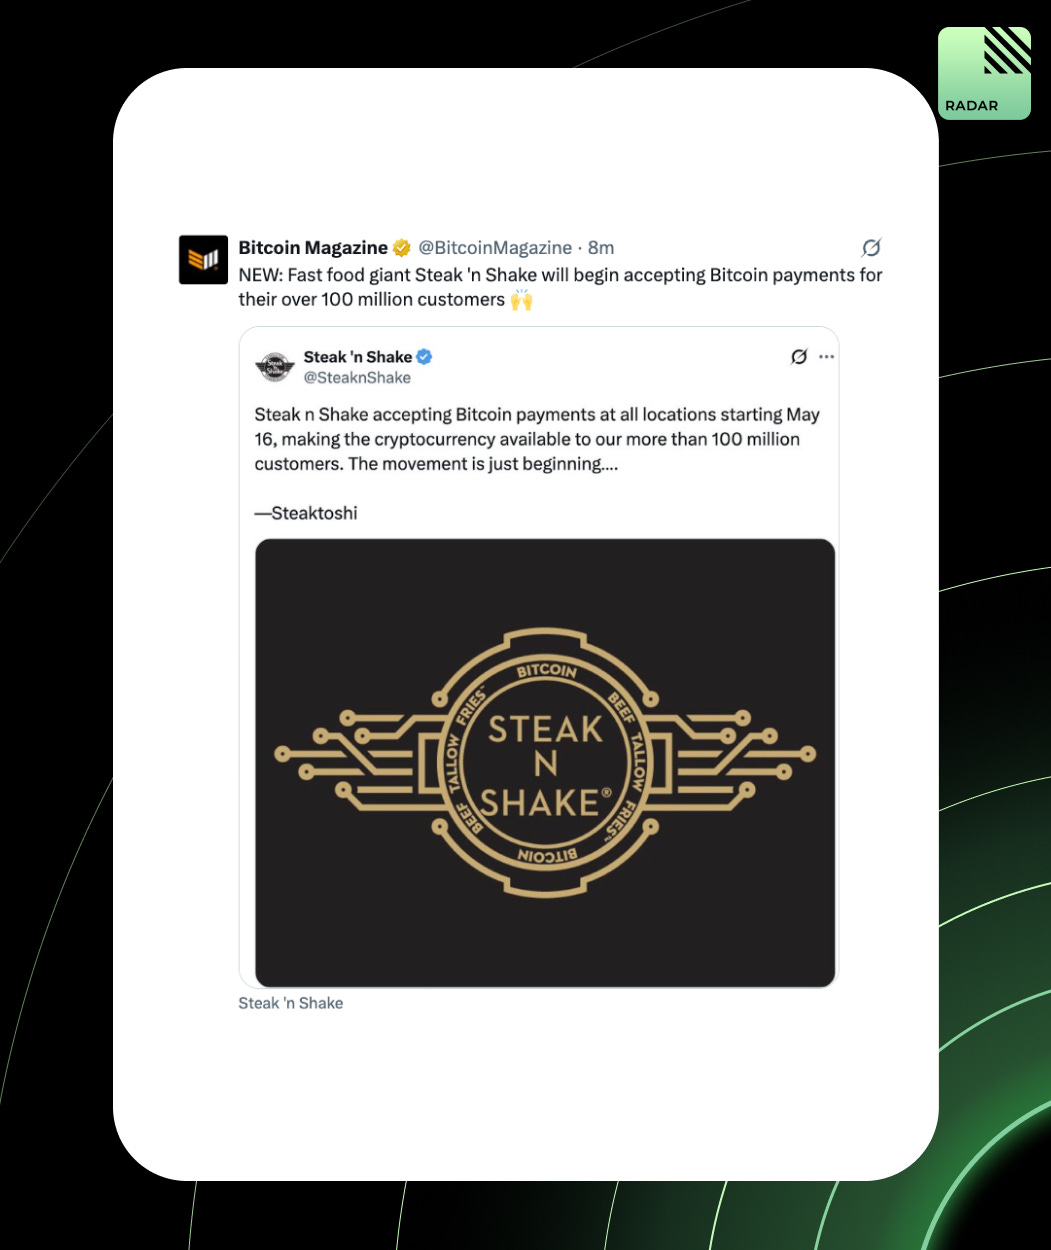Screen dimensions: 1051x1250
Task: Click the 8m timestamp
Action: click(x=601, y=248)
